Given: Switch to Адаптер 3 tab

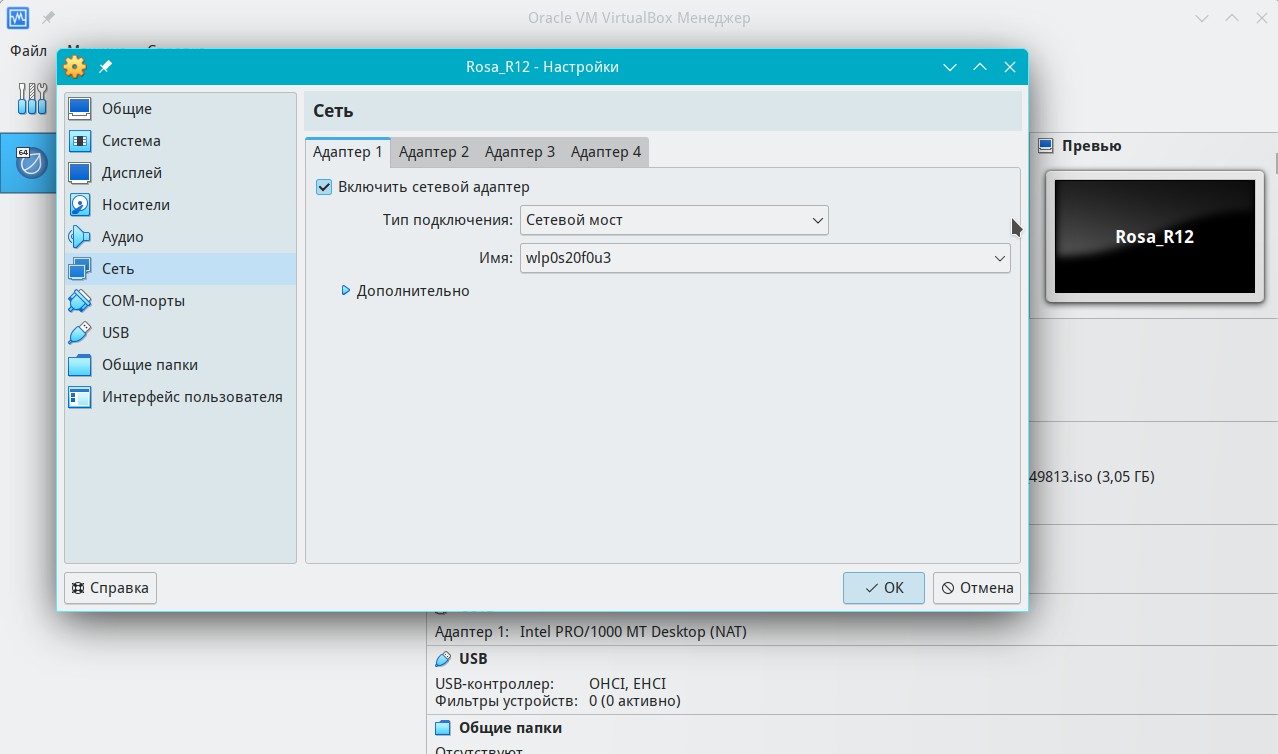Looking at the screenshot, I should click(x=520, y=152).
